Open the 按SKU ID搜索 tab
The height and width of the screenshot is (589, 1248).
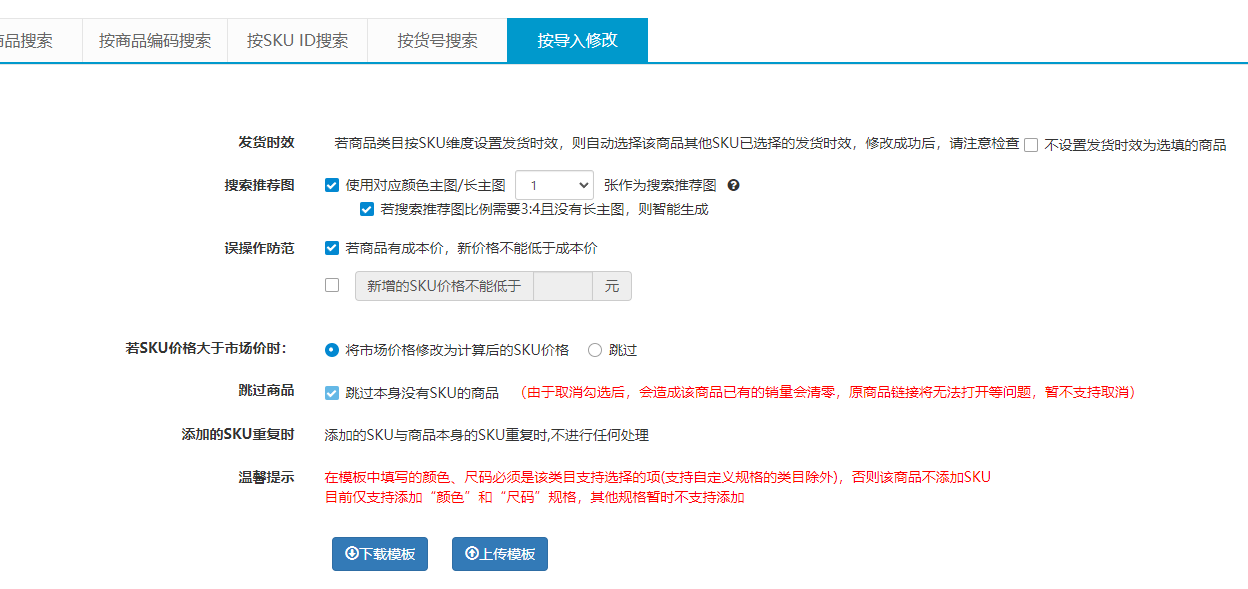click(x=297, y=41)
